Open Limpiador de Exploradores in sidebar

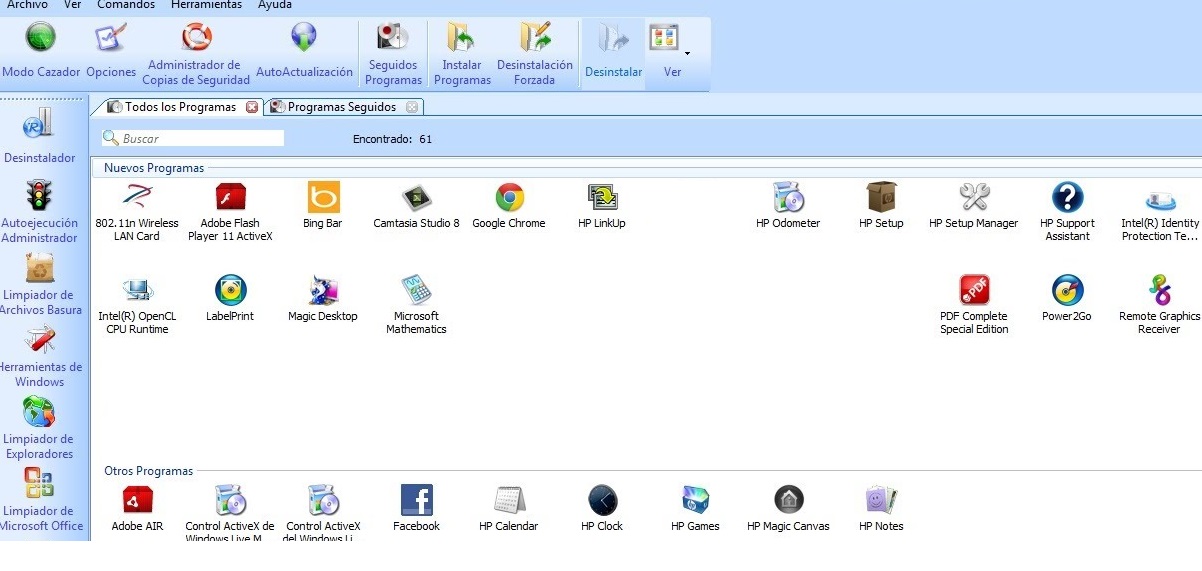(x=40, y=428)
